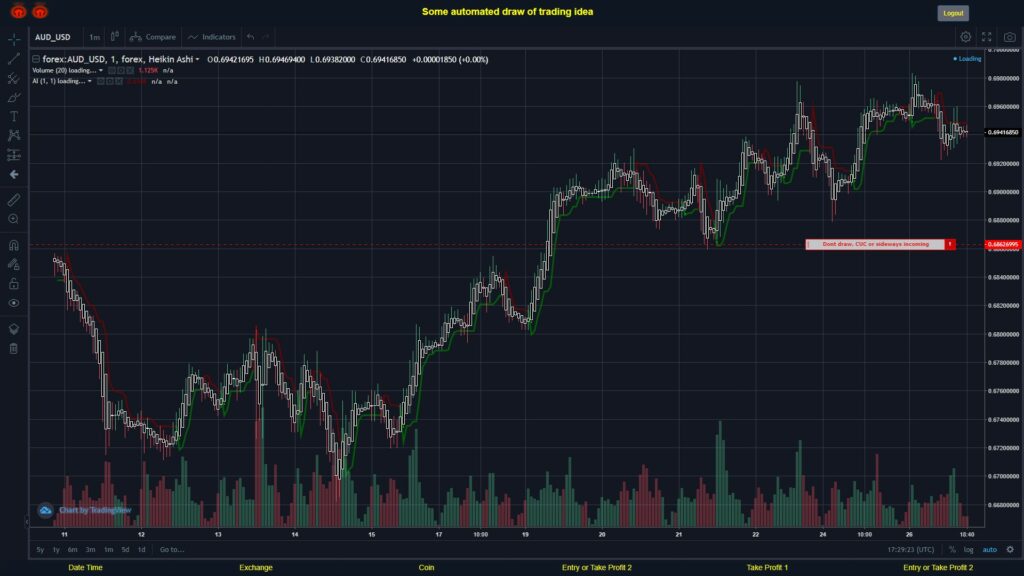The image size is (1024, 576).
Task: Open the pitchfork tools in left sidebar
Action: pos(14,78)
